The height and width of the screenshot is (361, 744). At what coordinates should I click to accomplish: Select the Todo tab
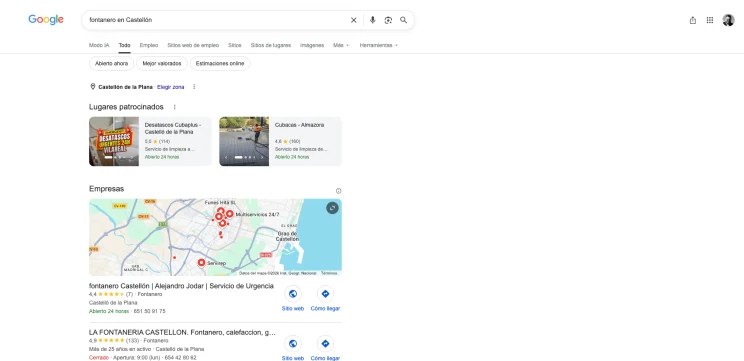point(124,45)
